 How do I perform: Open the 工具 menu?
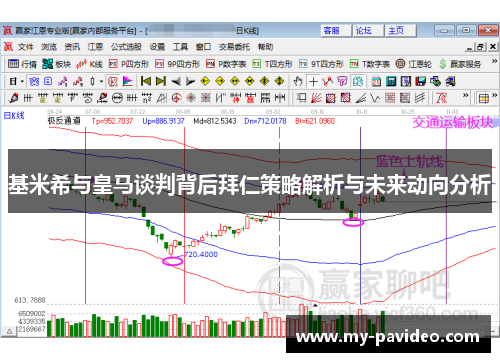click(x=180, y=47)
